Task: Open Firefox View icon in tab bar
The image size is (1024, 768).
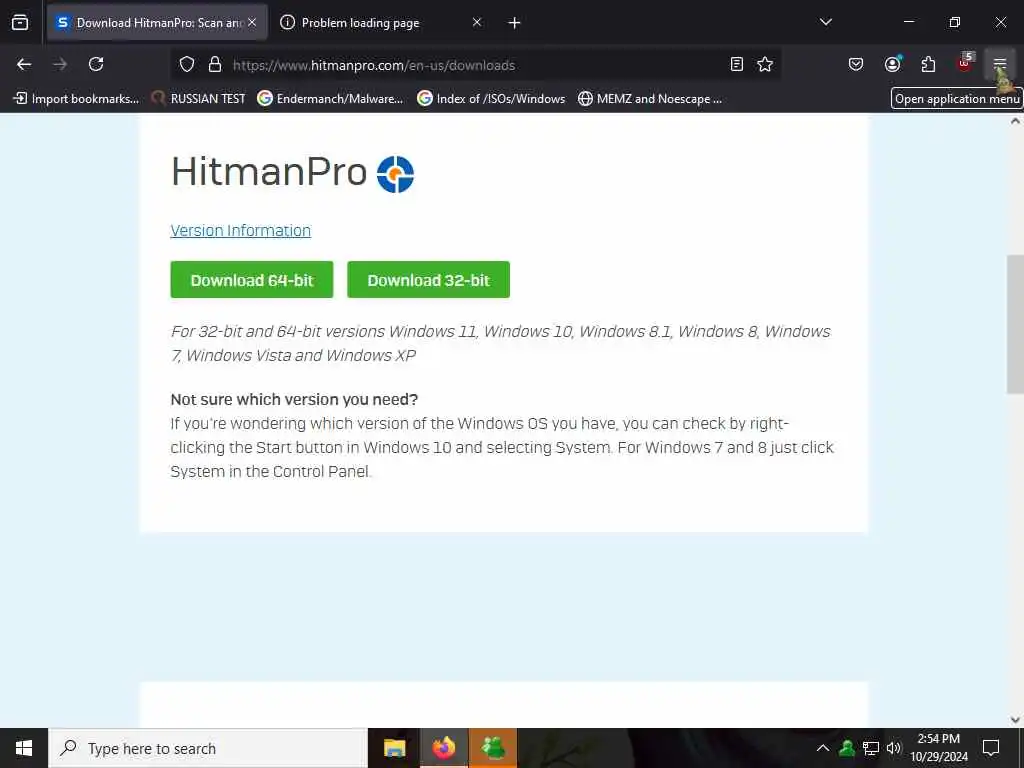Action: click(x=20, y=22)
